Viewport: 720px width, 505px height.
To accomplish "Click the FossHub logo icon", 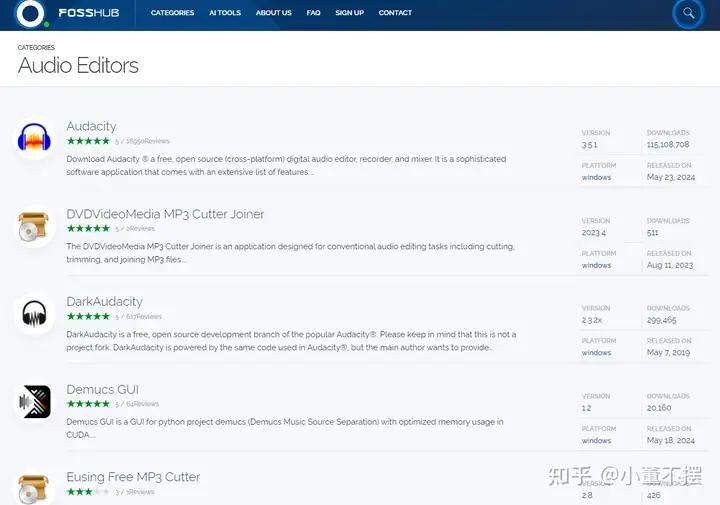I will pyautogui.click(x=30, y=13).
